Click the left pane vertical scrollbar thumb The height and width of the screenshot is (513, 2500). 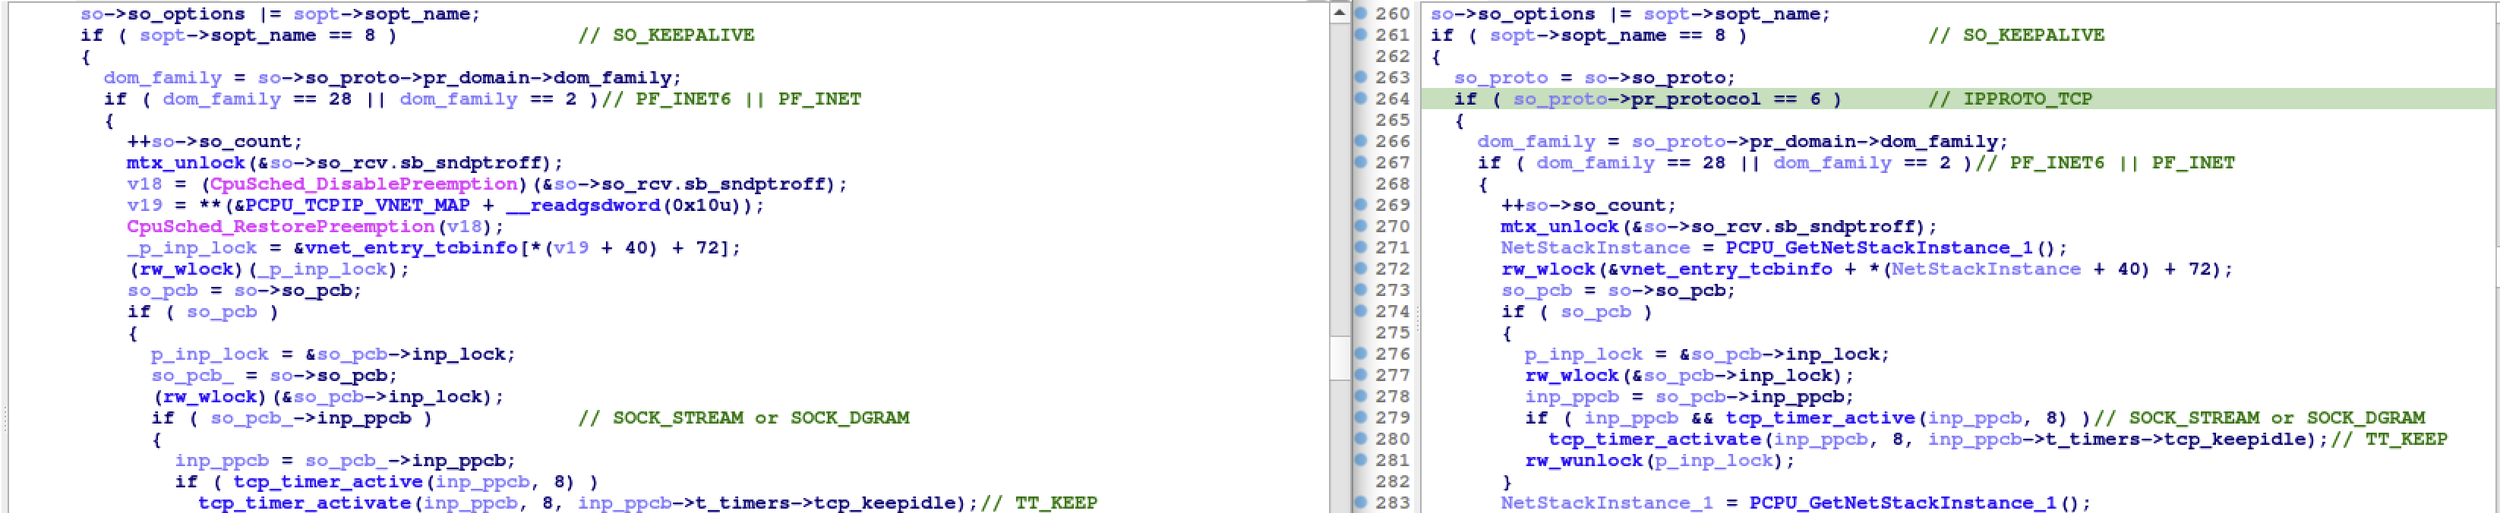coord(1339,358)
